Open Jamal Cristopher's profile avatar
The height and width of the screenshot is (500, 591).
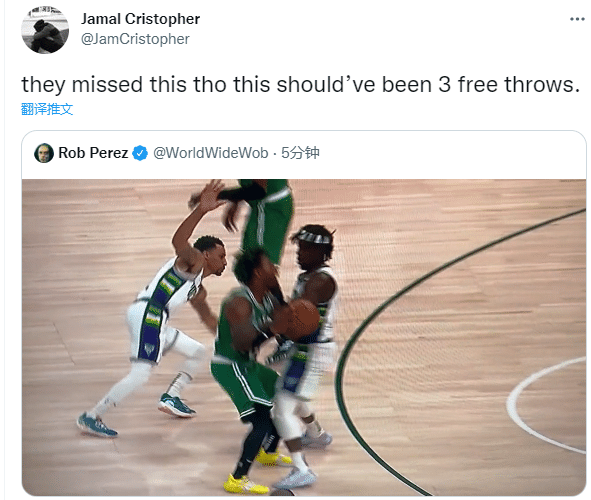[45, 30]
